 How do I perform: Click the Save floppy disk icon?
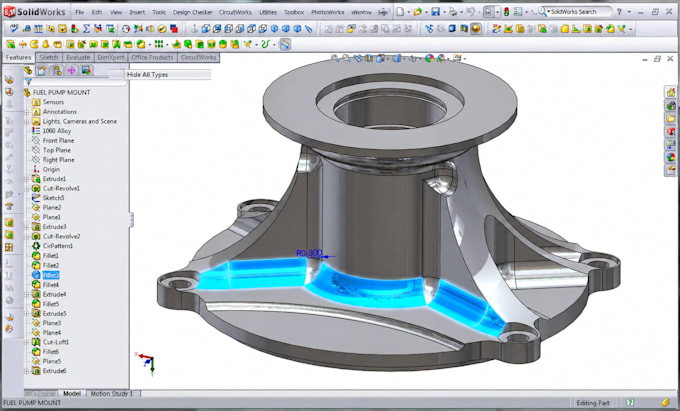[435, 12]
